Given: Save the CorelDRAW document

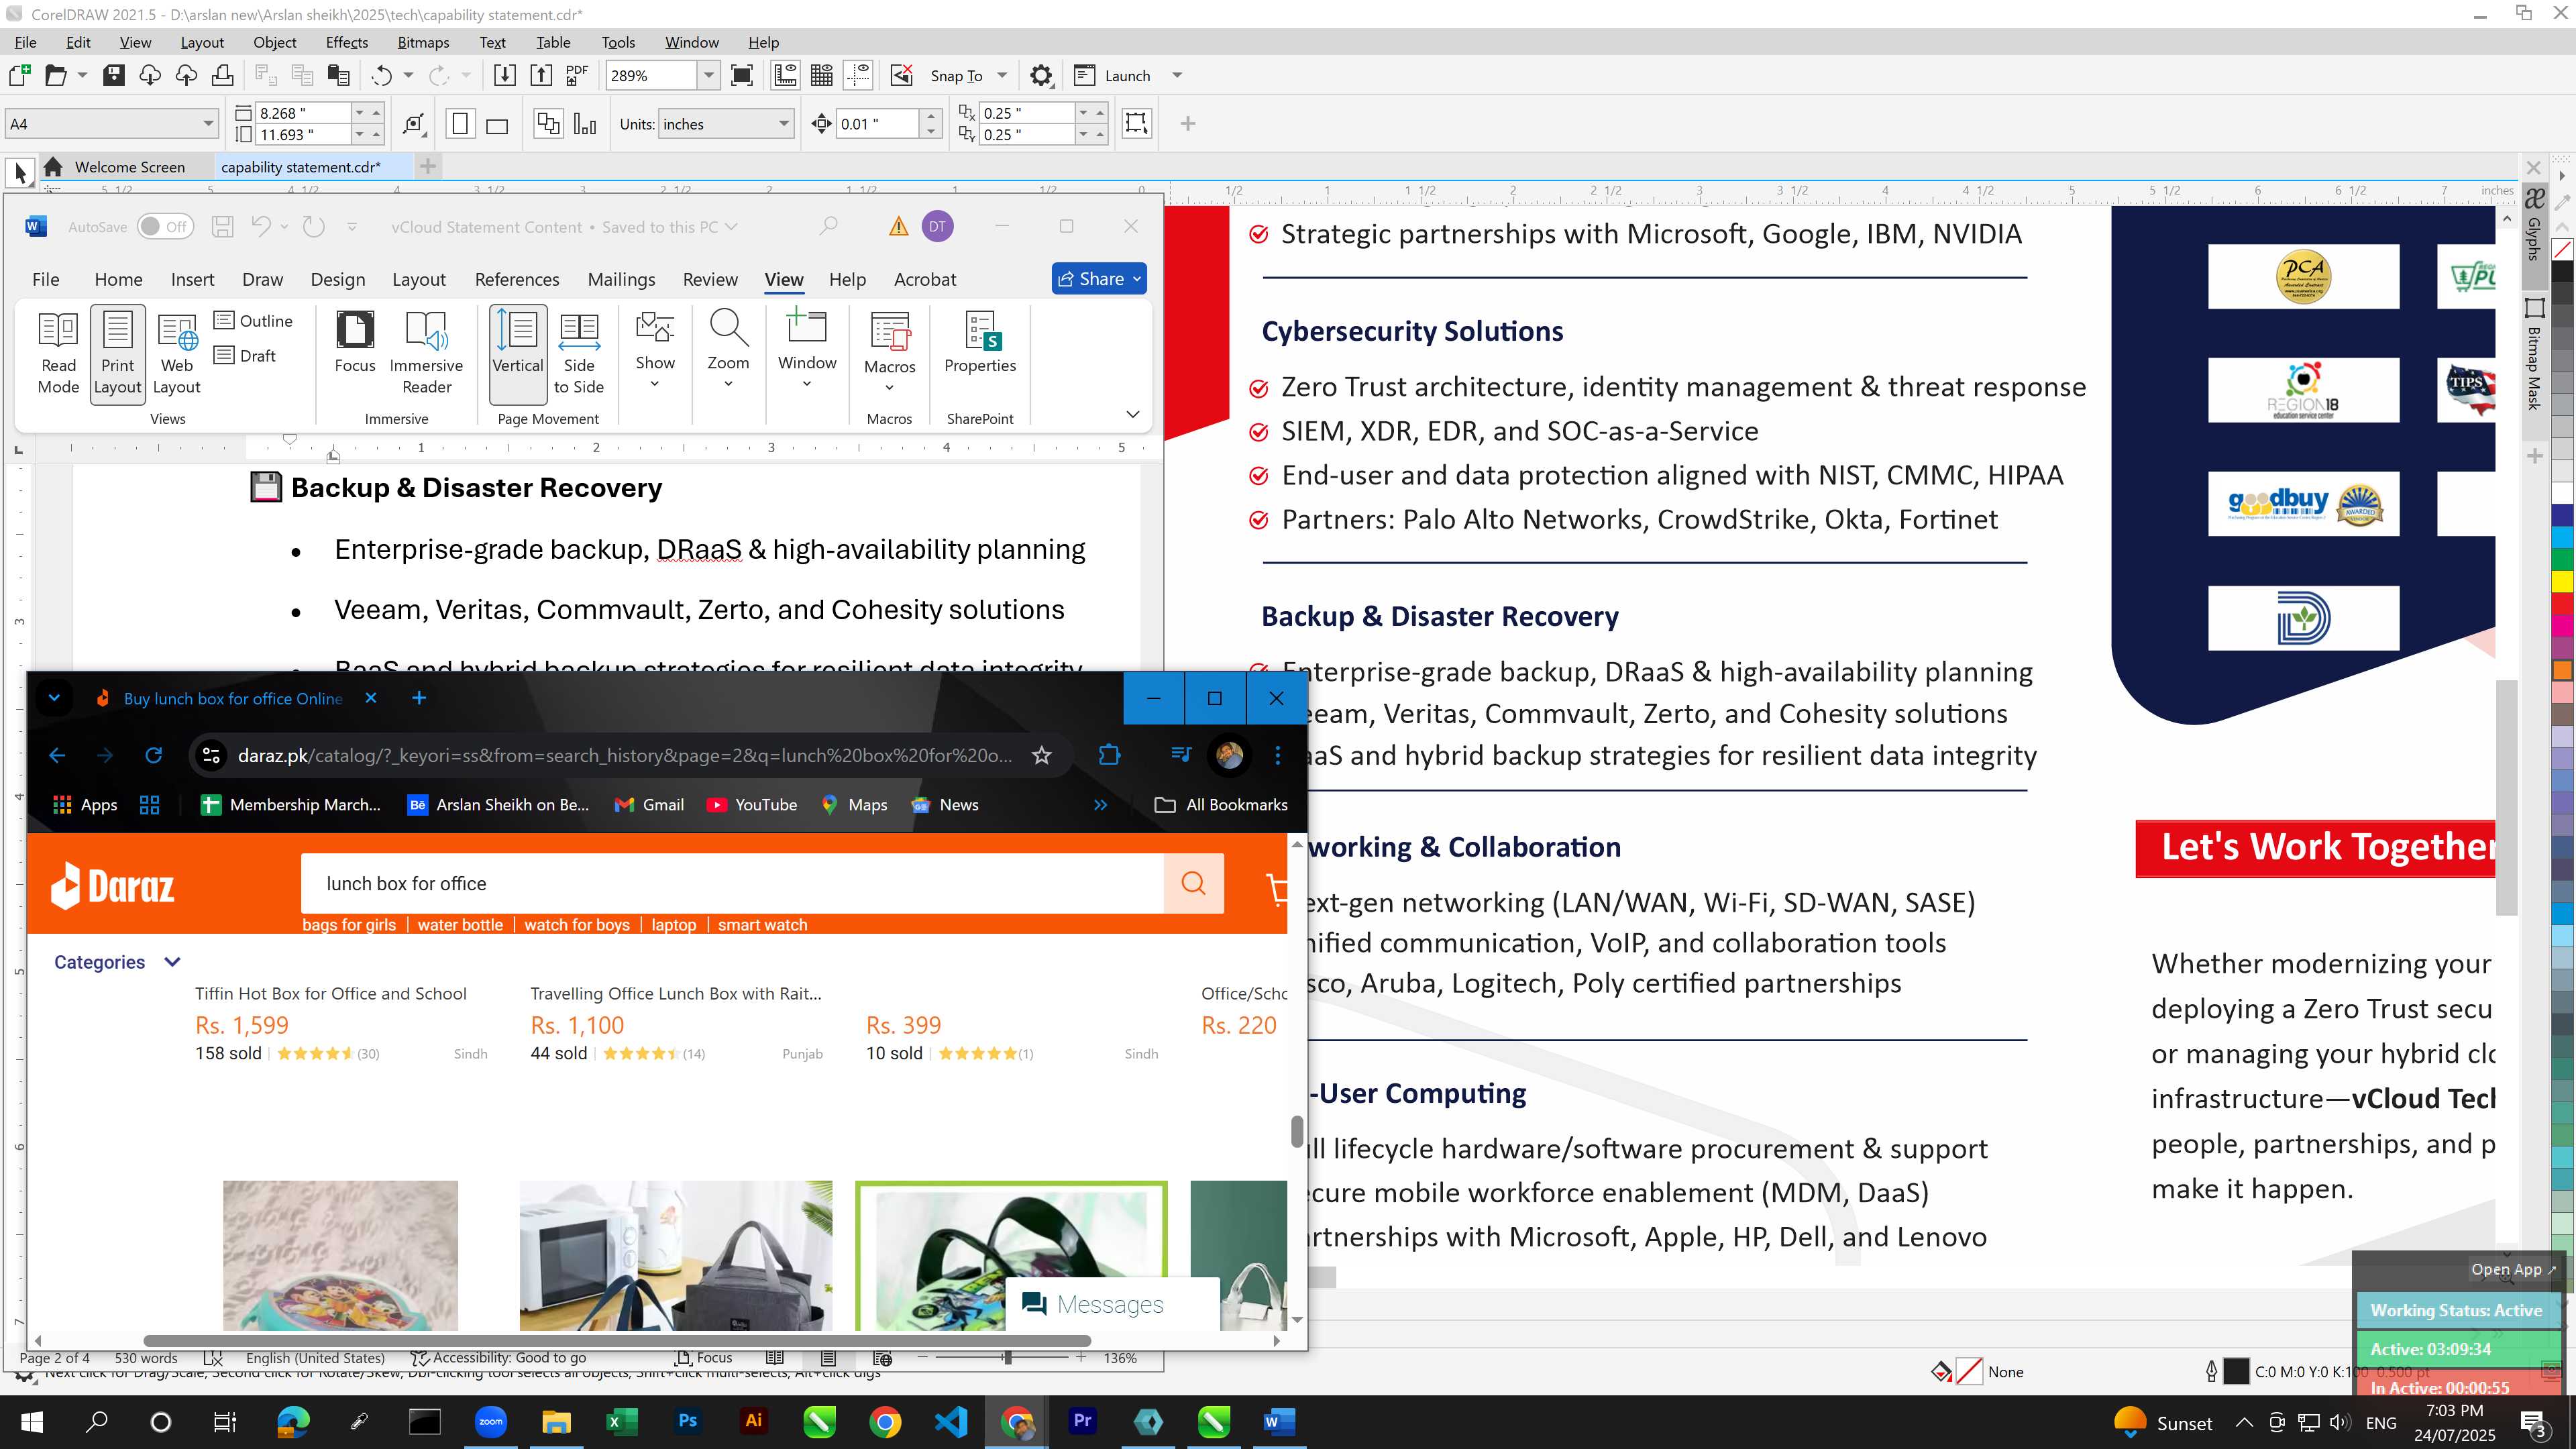Looking at the screenshot, I should tap(114, 75).
